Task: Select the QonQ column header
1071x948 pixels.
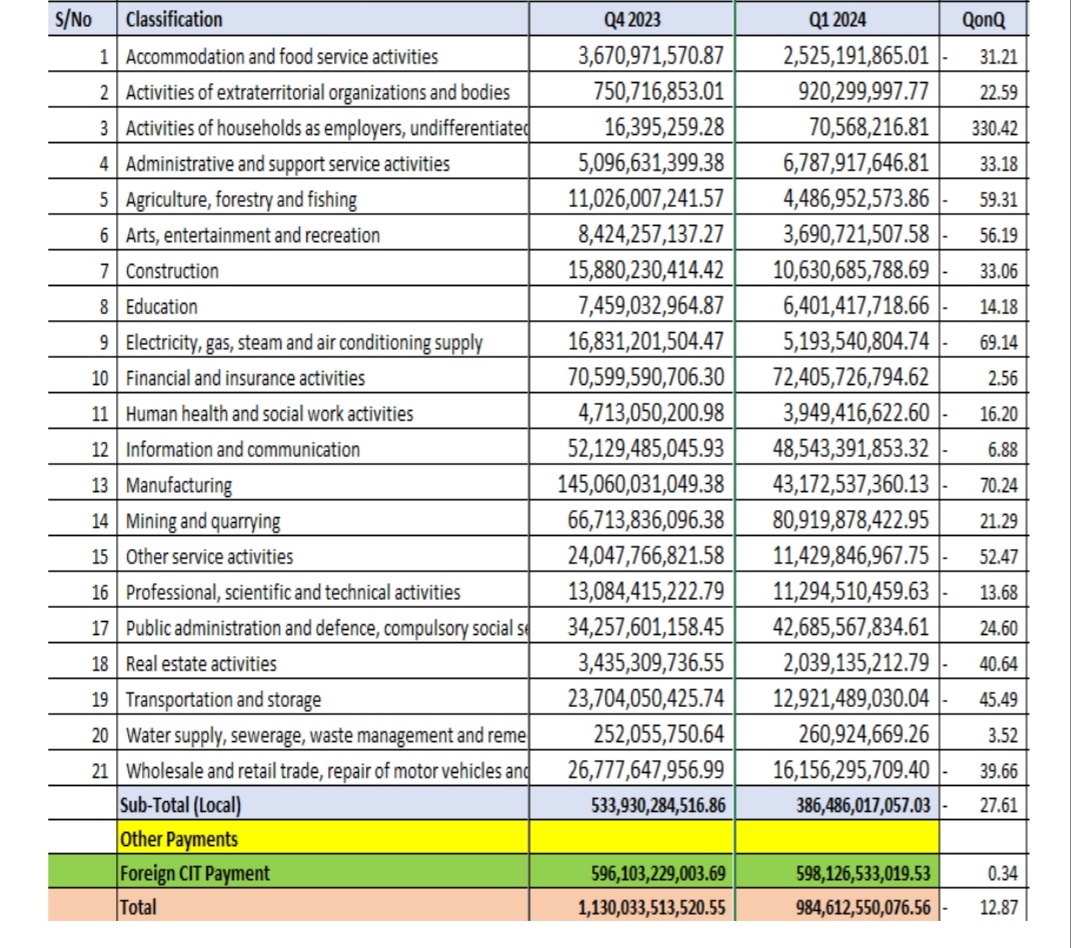Action: tap(983, 19)
